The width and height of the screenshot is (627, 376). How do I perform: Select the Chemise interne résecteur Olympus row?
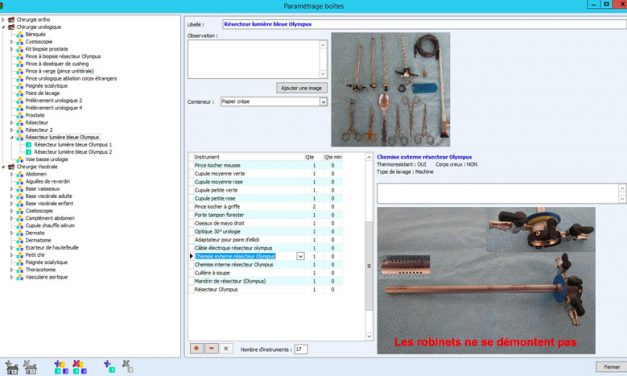267,264
